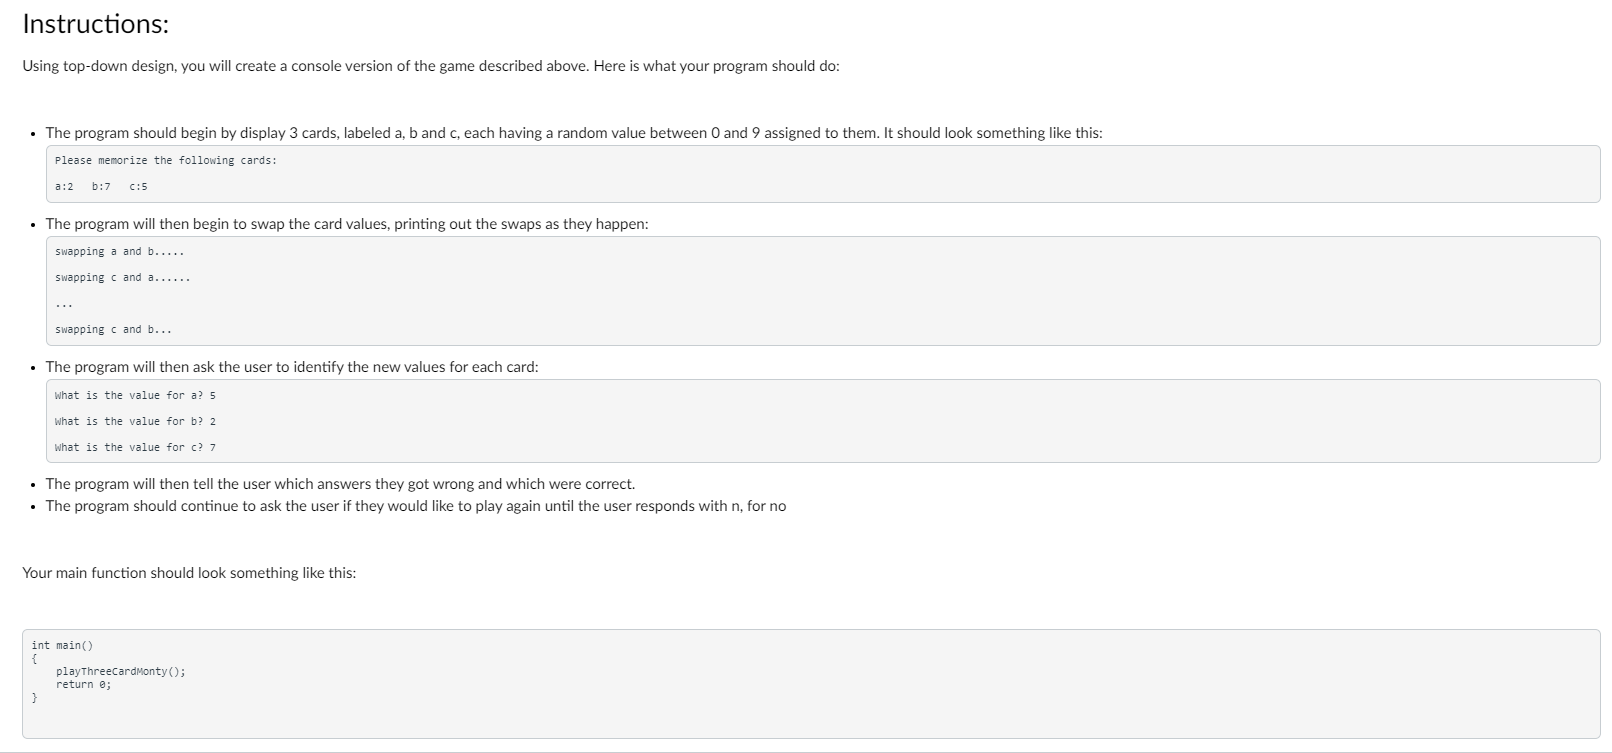
Task: Click 'Your main function should look something like this'
Action: [189, 573]
